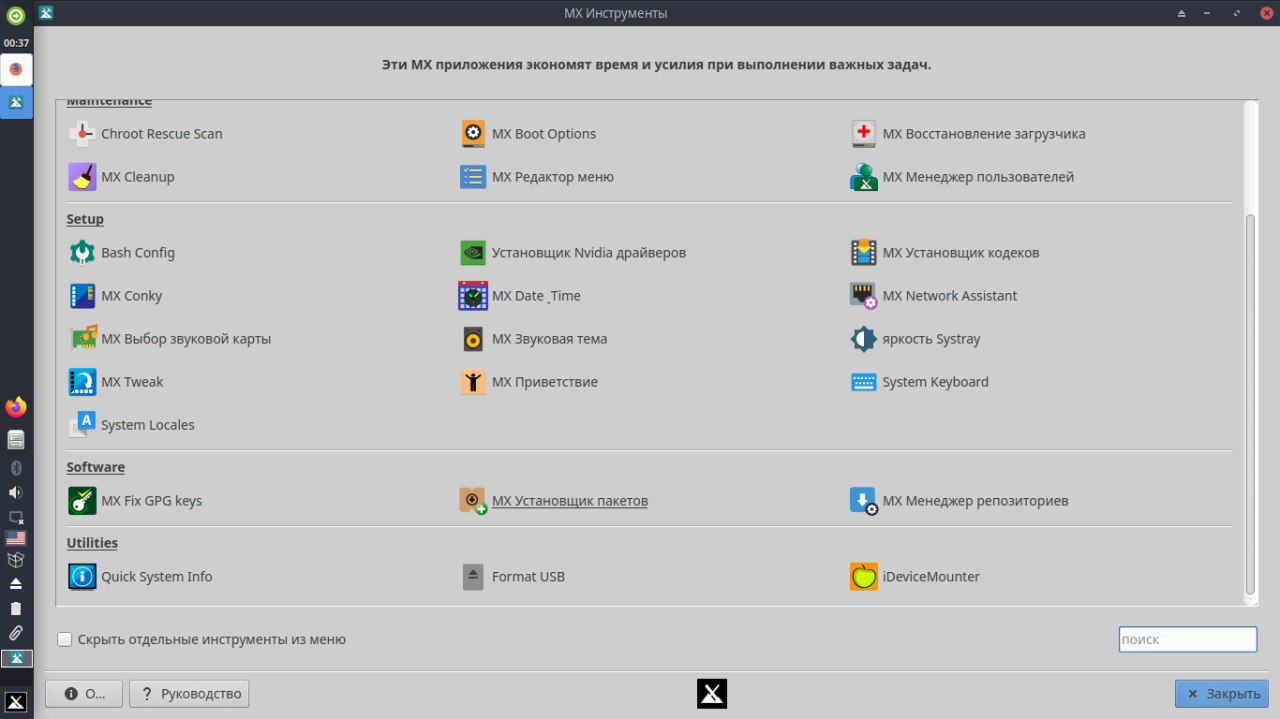Open MX Fix GPG keys icon

click(82, 501)
